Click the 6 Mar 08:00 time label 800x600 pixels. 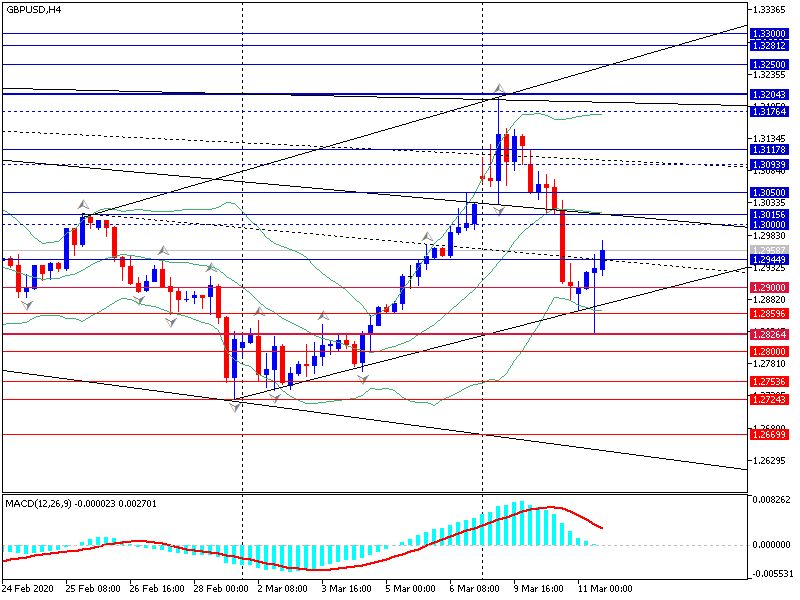coord(476,589)
